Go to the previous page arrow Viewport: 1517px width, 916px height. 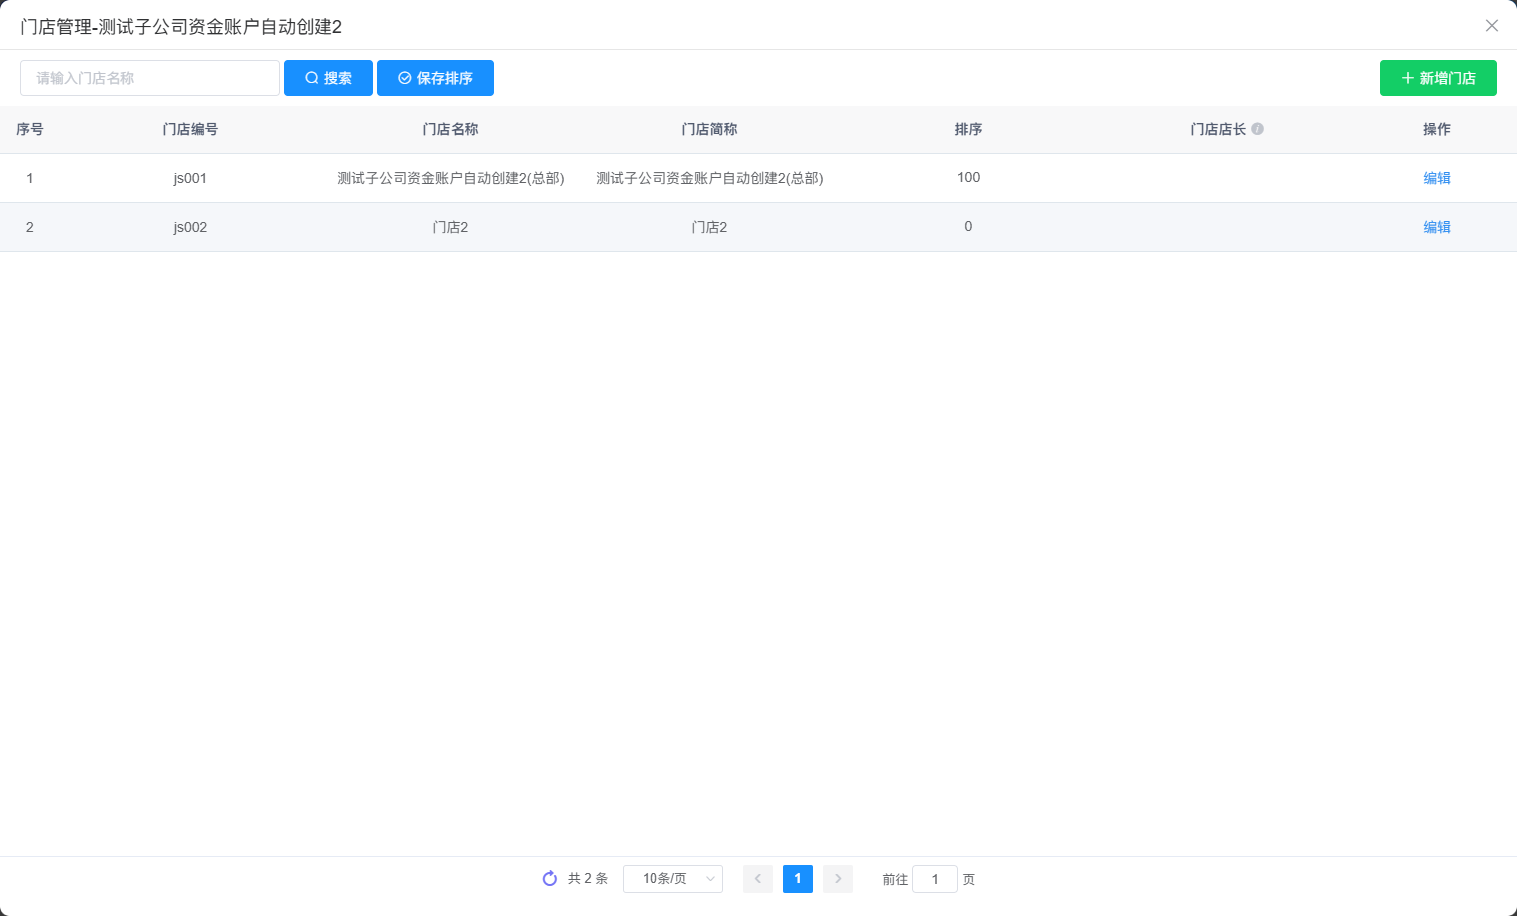758,879
